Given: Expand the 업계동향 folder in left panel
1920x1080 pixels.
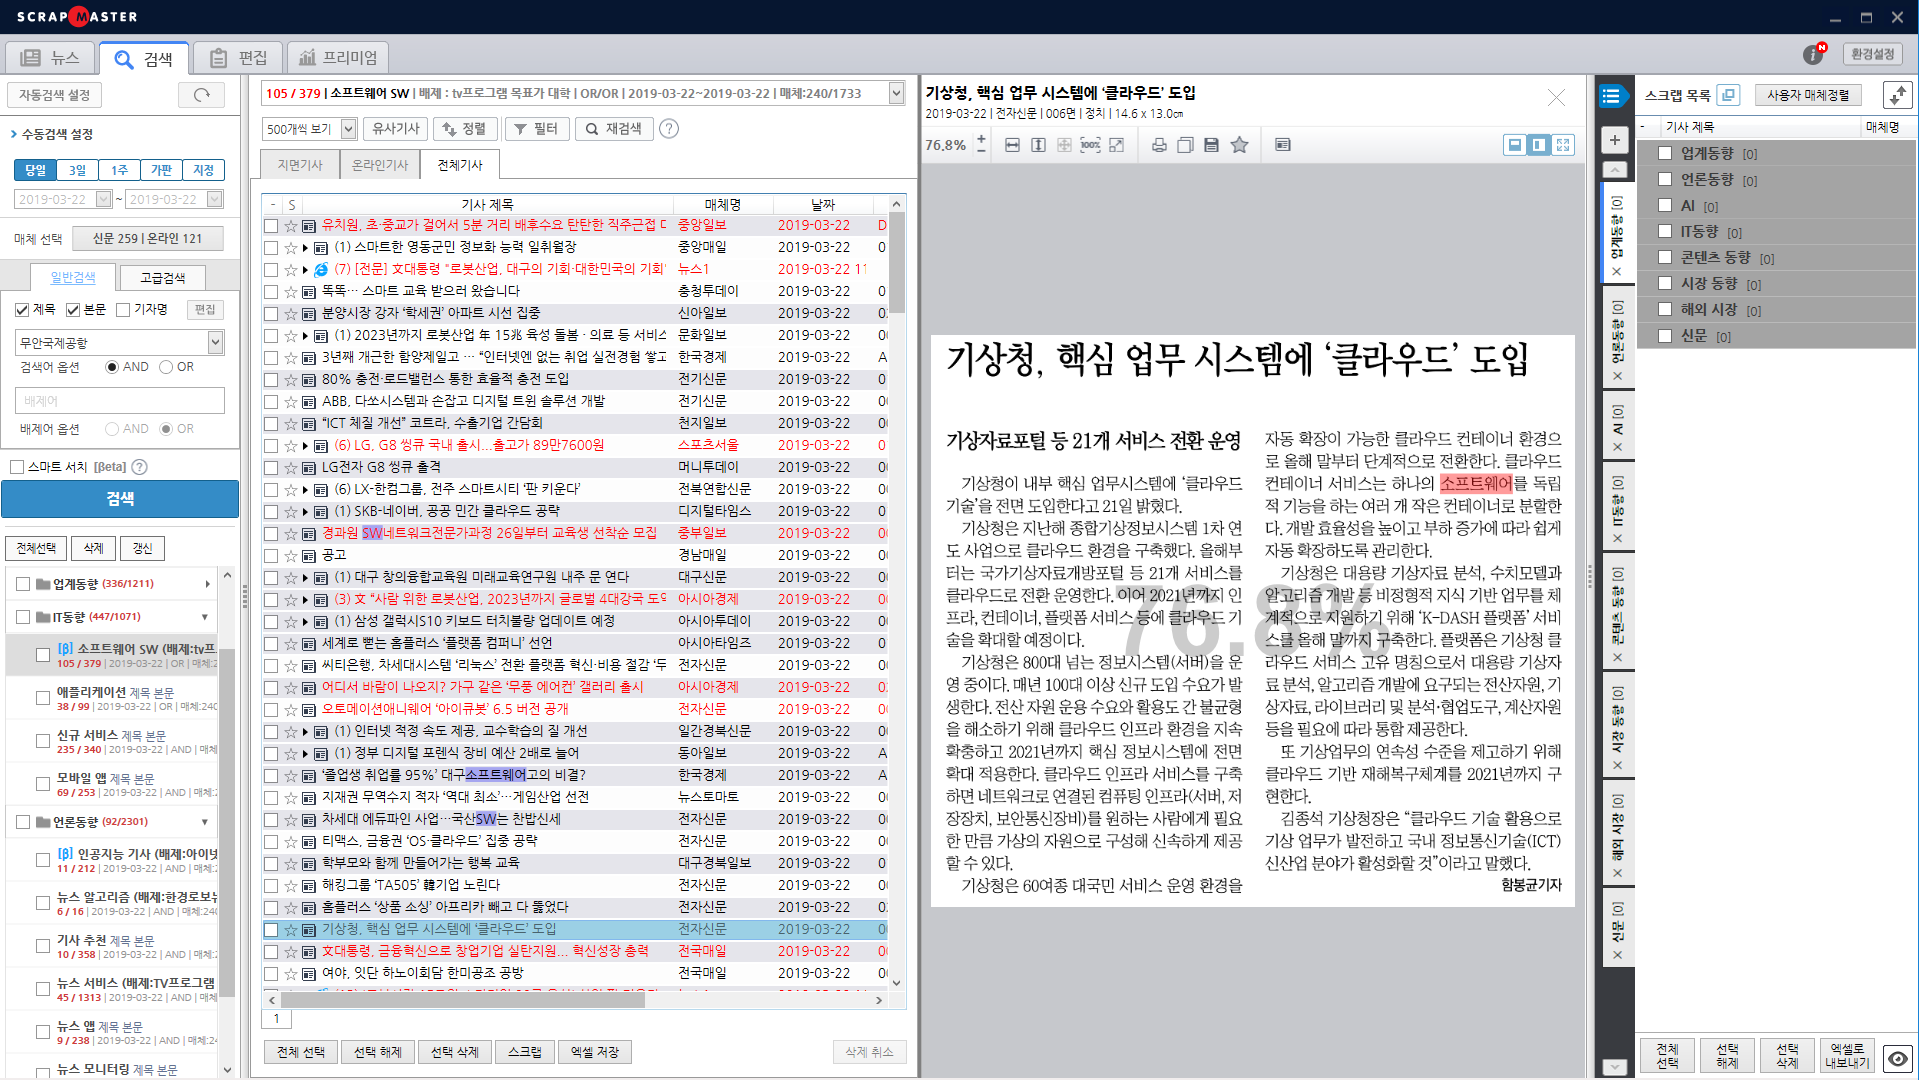Looking at the screenshot, I should tap(207, 583).
